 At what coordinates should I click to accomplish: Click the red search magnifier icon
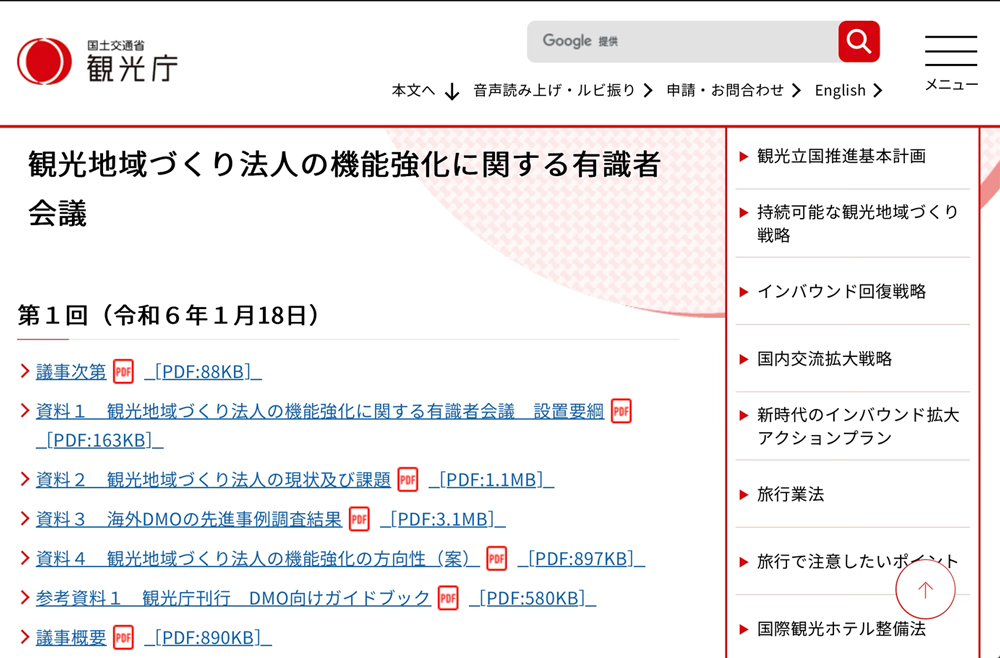coord(858,41)
